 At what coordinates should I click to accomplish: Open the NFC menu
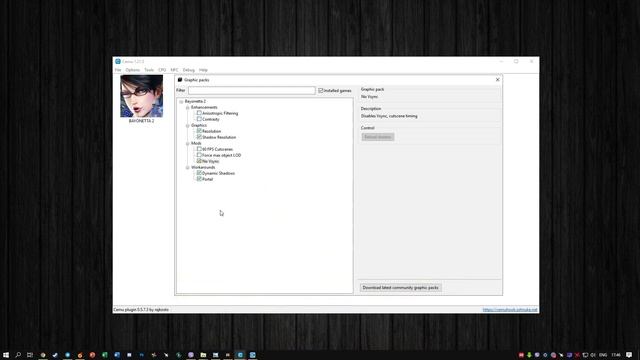tap(174, 70)
